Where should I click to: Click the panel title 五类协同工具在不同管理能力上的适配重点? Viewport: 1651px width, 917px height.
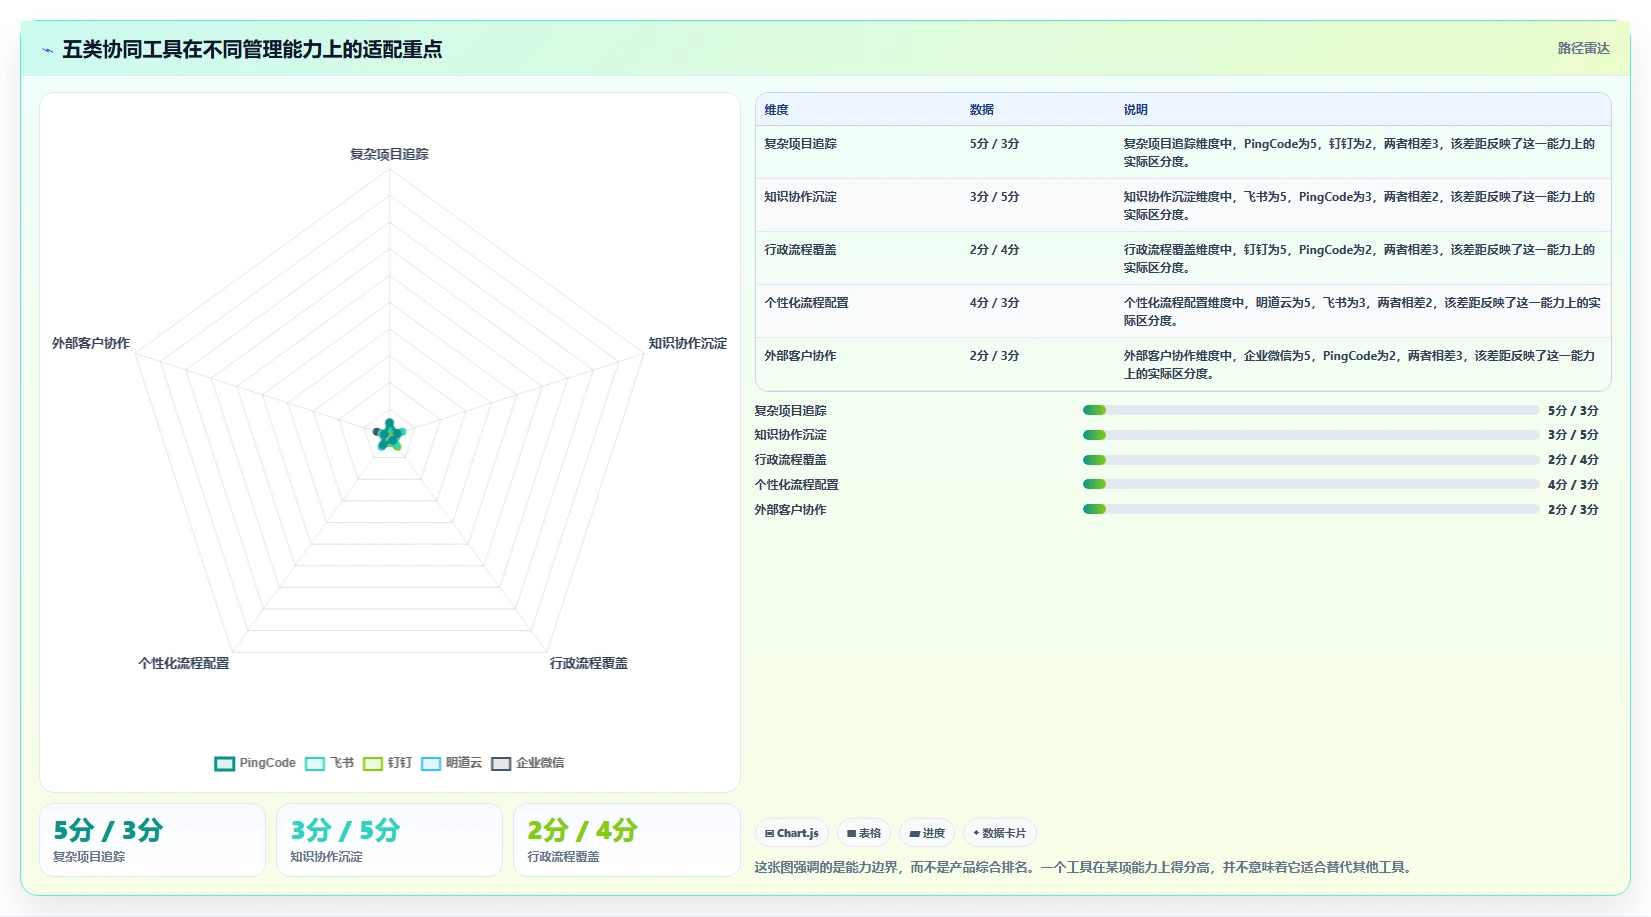tap(252, 49)
